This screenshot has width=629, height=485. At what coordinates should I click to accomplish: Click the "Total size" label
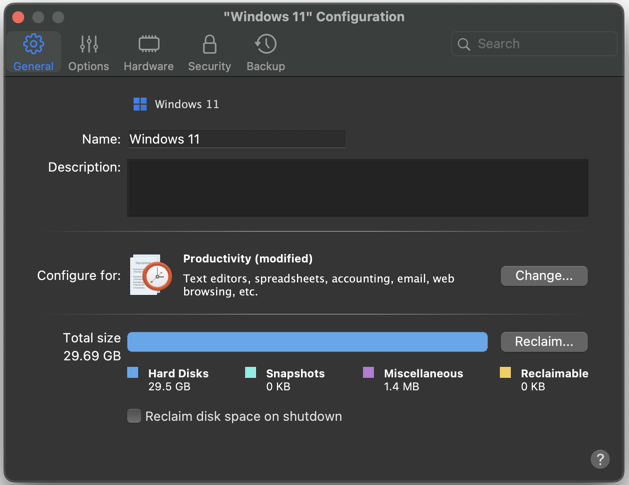click(92, 338)
